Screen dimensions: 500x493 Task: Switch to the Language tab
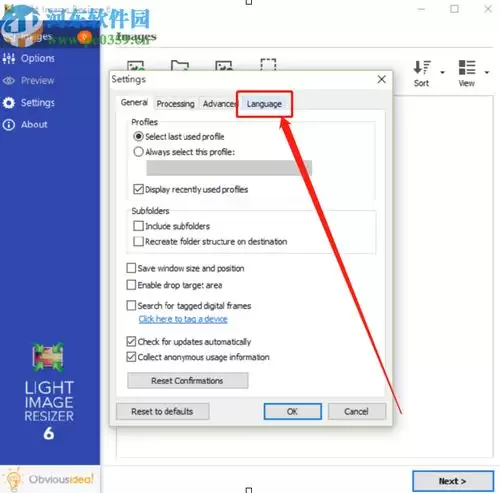tap(264, 104)
